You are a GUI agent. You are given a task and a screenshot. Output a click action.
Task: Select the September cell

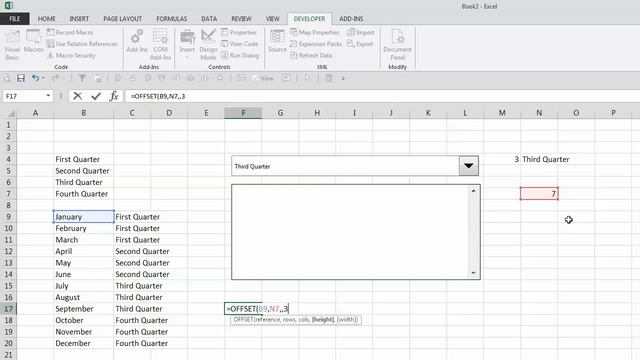click(83, 309)
